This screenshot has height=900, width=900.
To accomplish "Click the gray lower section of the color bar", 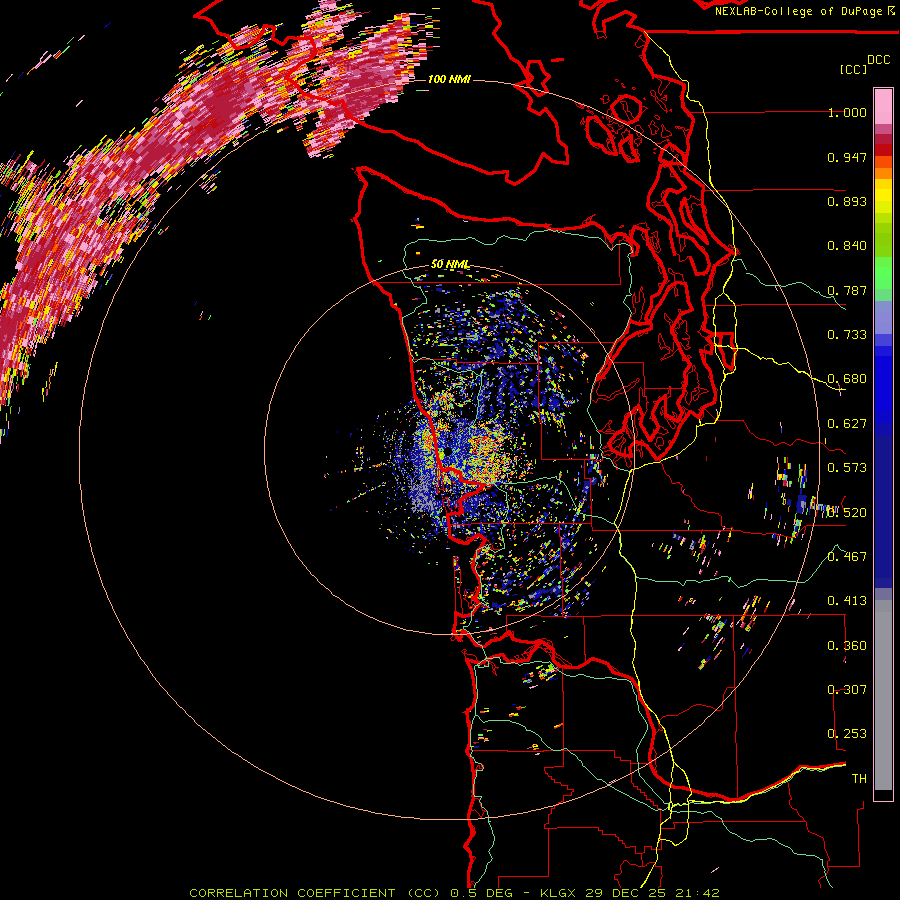I will point(883,695).
